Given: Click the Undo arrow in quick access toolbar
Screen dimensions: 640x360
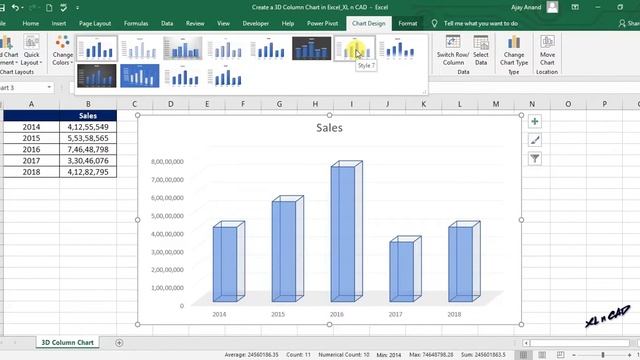Looking at the screenshot, I should (x=15, y=7).
